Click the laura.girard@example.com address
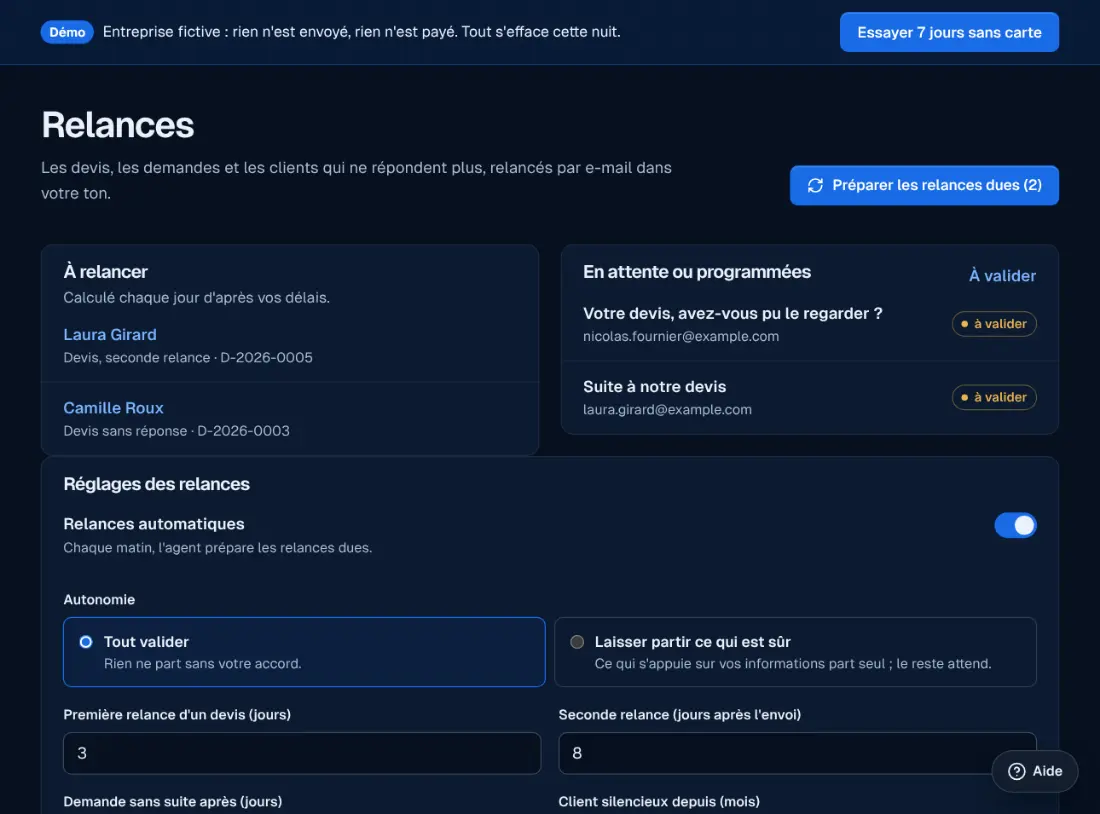Image resolution: width=1100 pixels, height=814 pixels. click(x=667, y=410)
